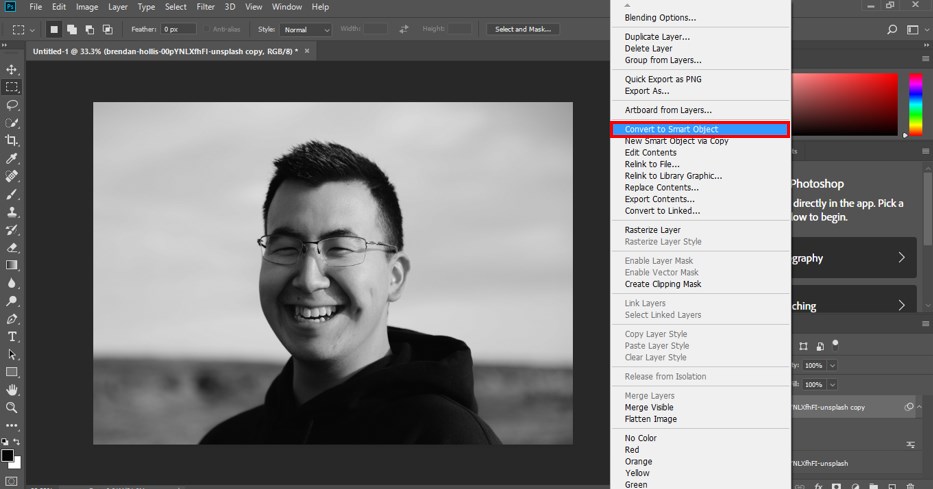Select the Rectangular Marquee tool
Image resolution: width=933 pixels, height=489 pixels.
click(x=11, y=87)
